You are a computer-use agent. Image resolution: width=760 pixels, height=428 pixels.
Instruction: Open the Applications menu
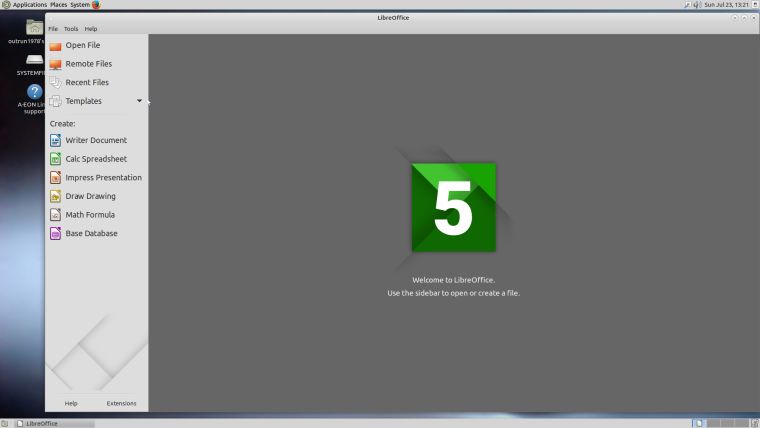(x=30, y=5)
